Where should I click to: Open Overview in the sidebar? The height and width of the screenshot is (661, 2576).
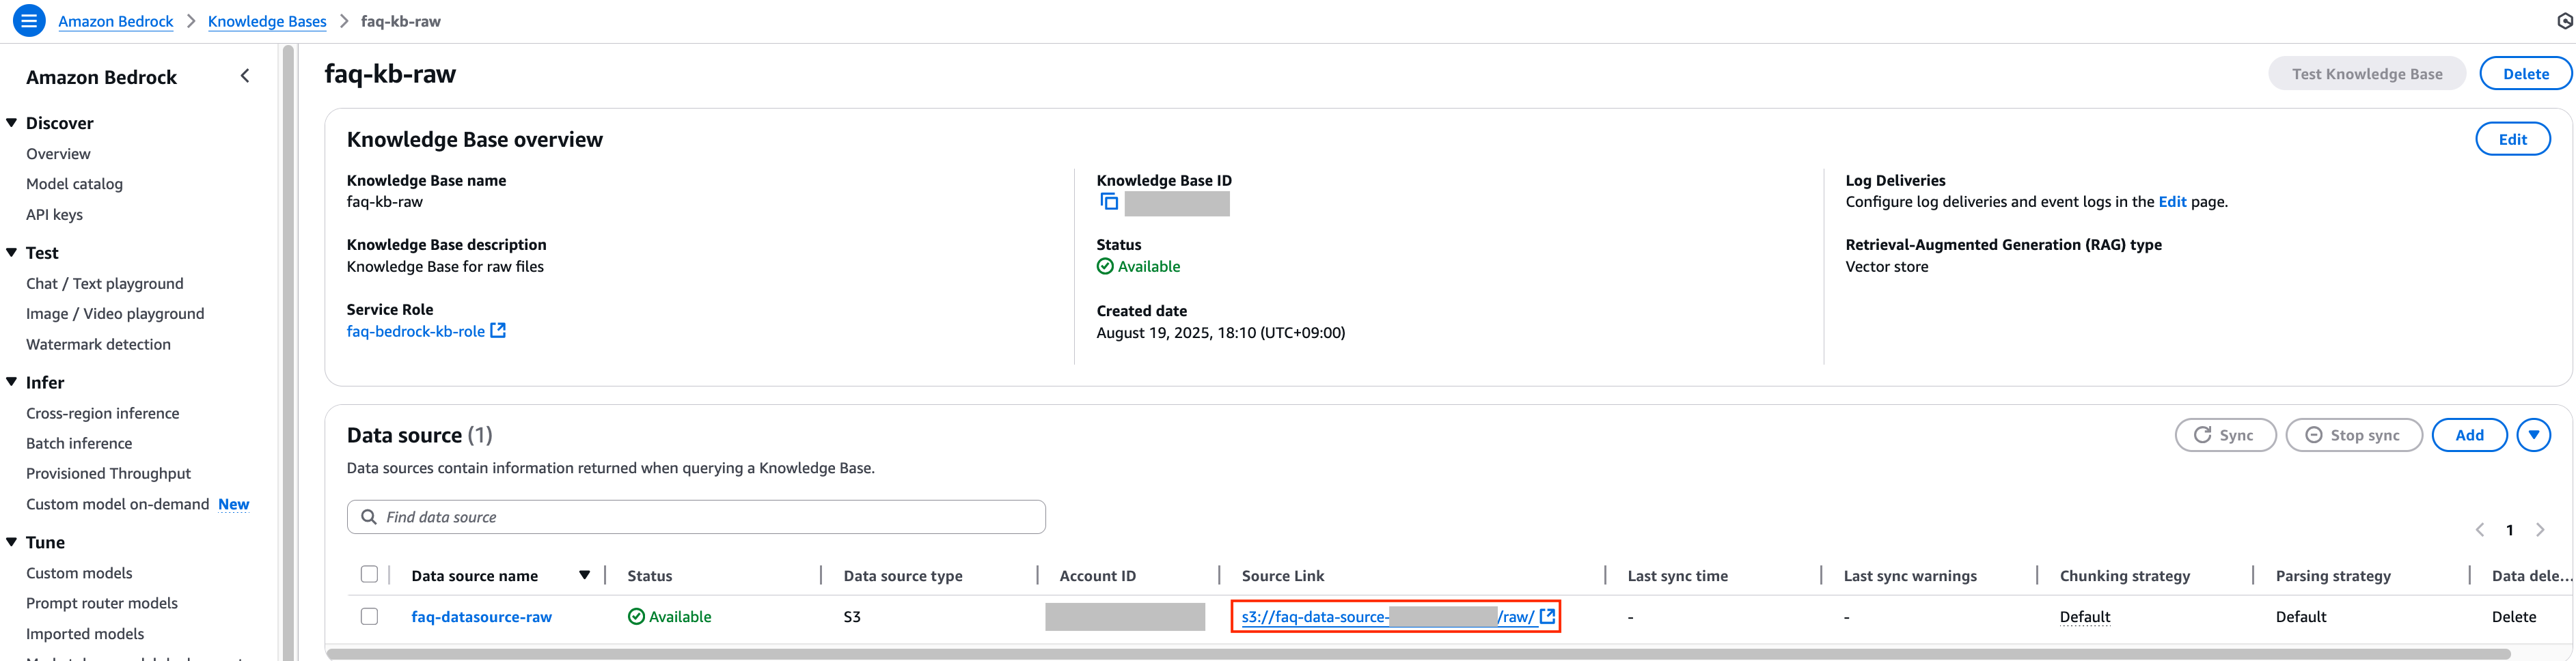tap(58, 154)
